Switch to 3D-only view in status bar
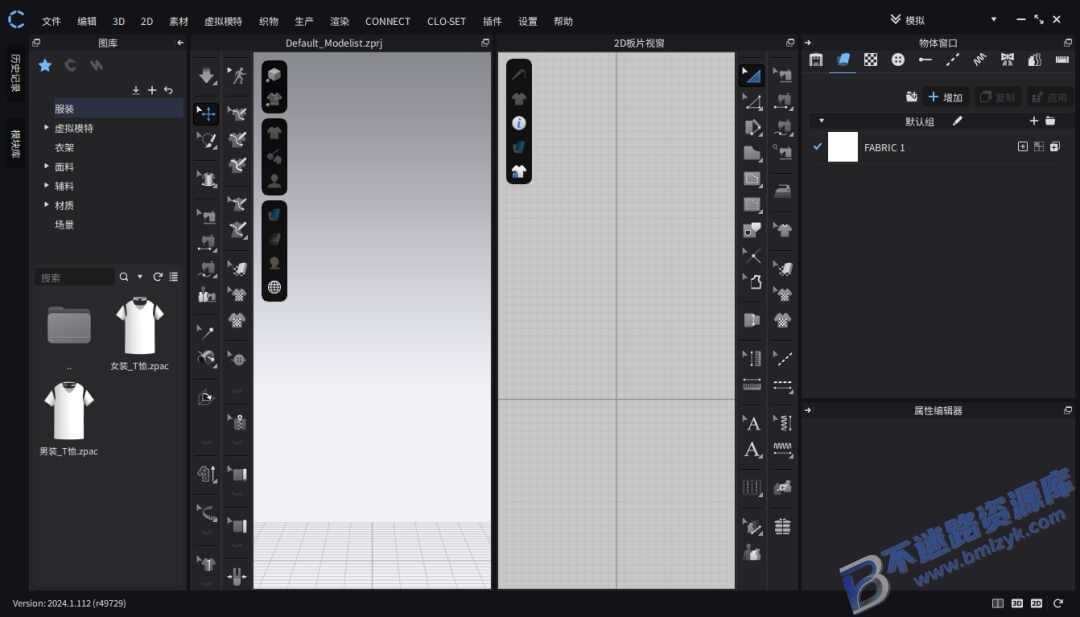The height and width of the screenshot is (617, 1080). coord(1017,603)
